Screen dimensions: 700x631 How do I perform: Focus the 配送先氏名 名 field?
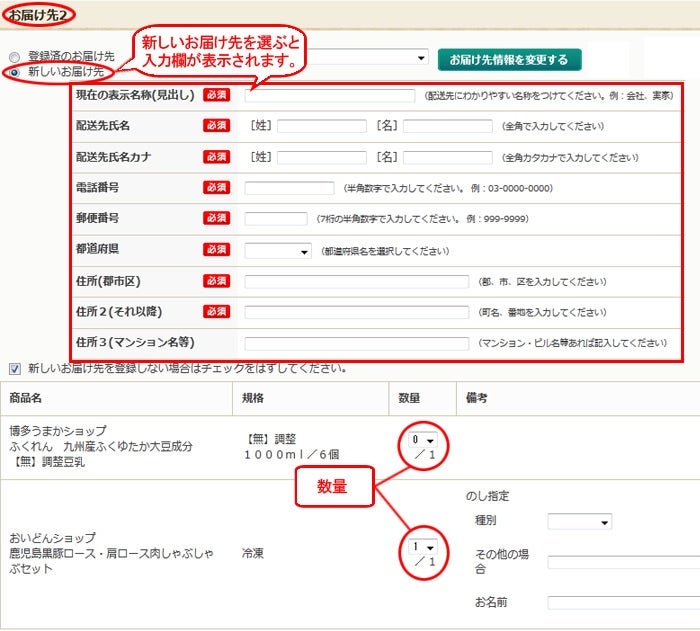pos(447,127)
